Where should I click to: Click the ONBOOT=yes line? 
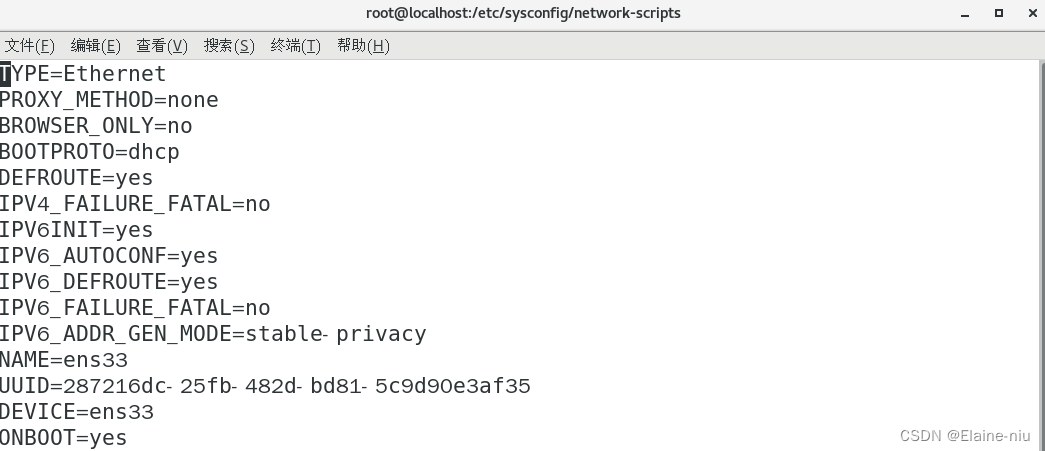pos(64,438)
